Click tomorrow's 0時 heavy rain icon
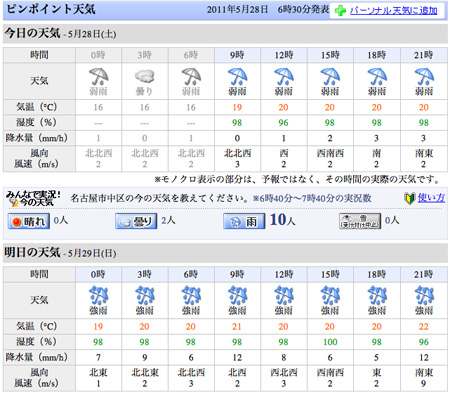This screenshot has width=450, height=395. (x=98, y=295)
